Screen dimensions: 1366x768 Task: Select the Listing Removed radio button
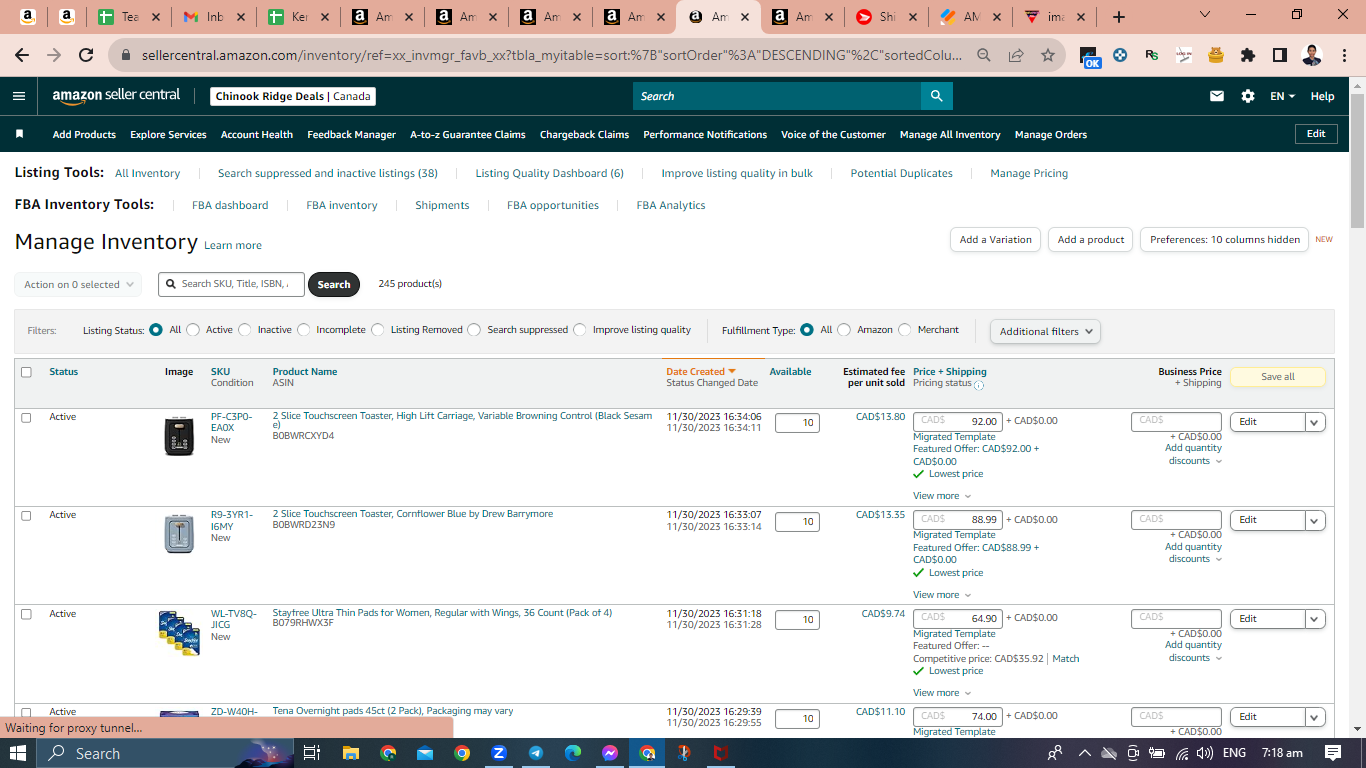tap(378, 330)
